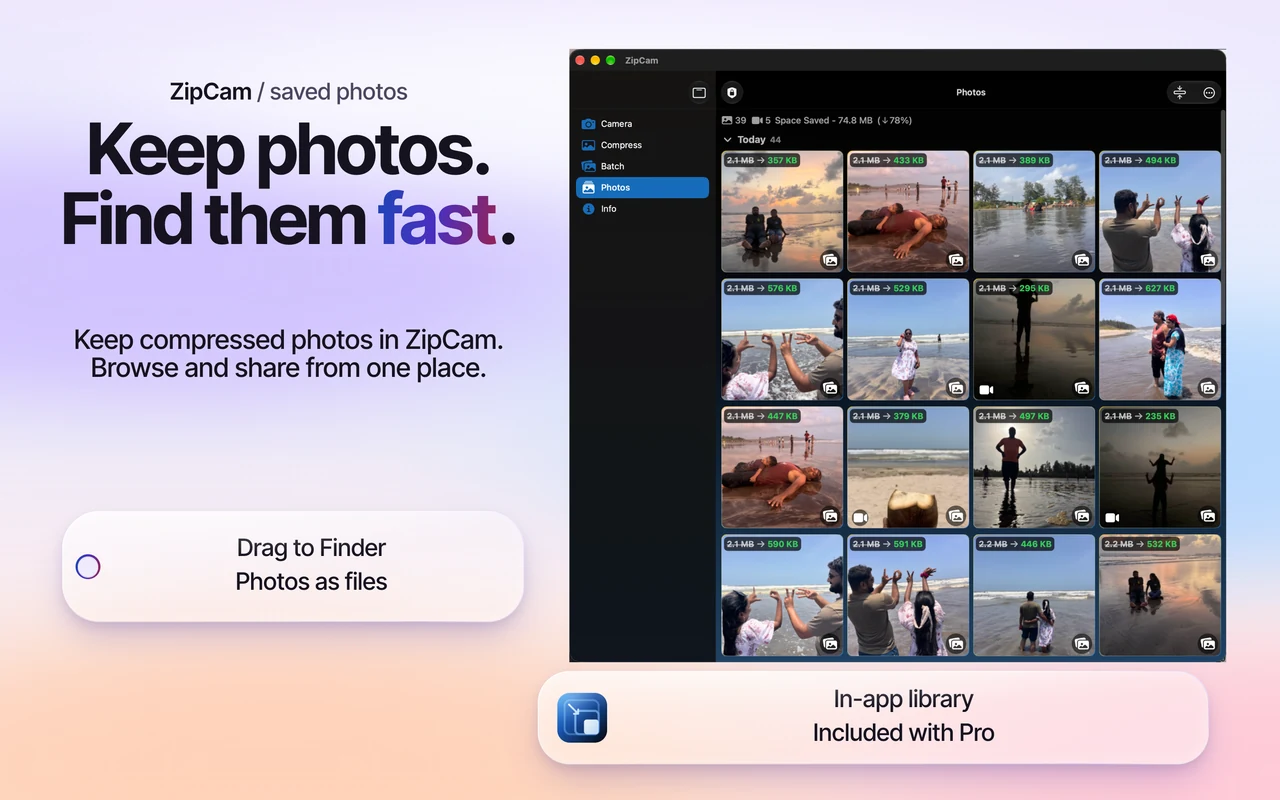Image resolution: width=1280 pixels, height=800 pixels.
Task: Click video camera icon on 379 KB item
Action: (860, 518)
